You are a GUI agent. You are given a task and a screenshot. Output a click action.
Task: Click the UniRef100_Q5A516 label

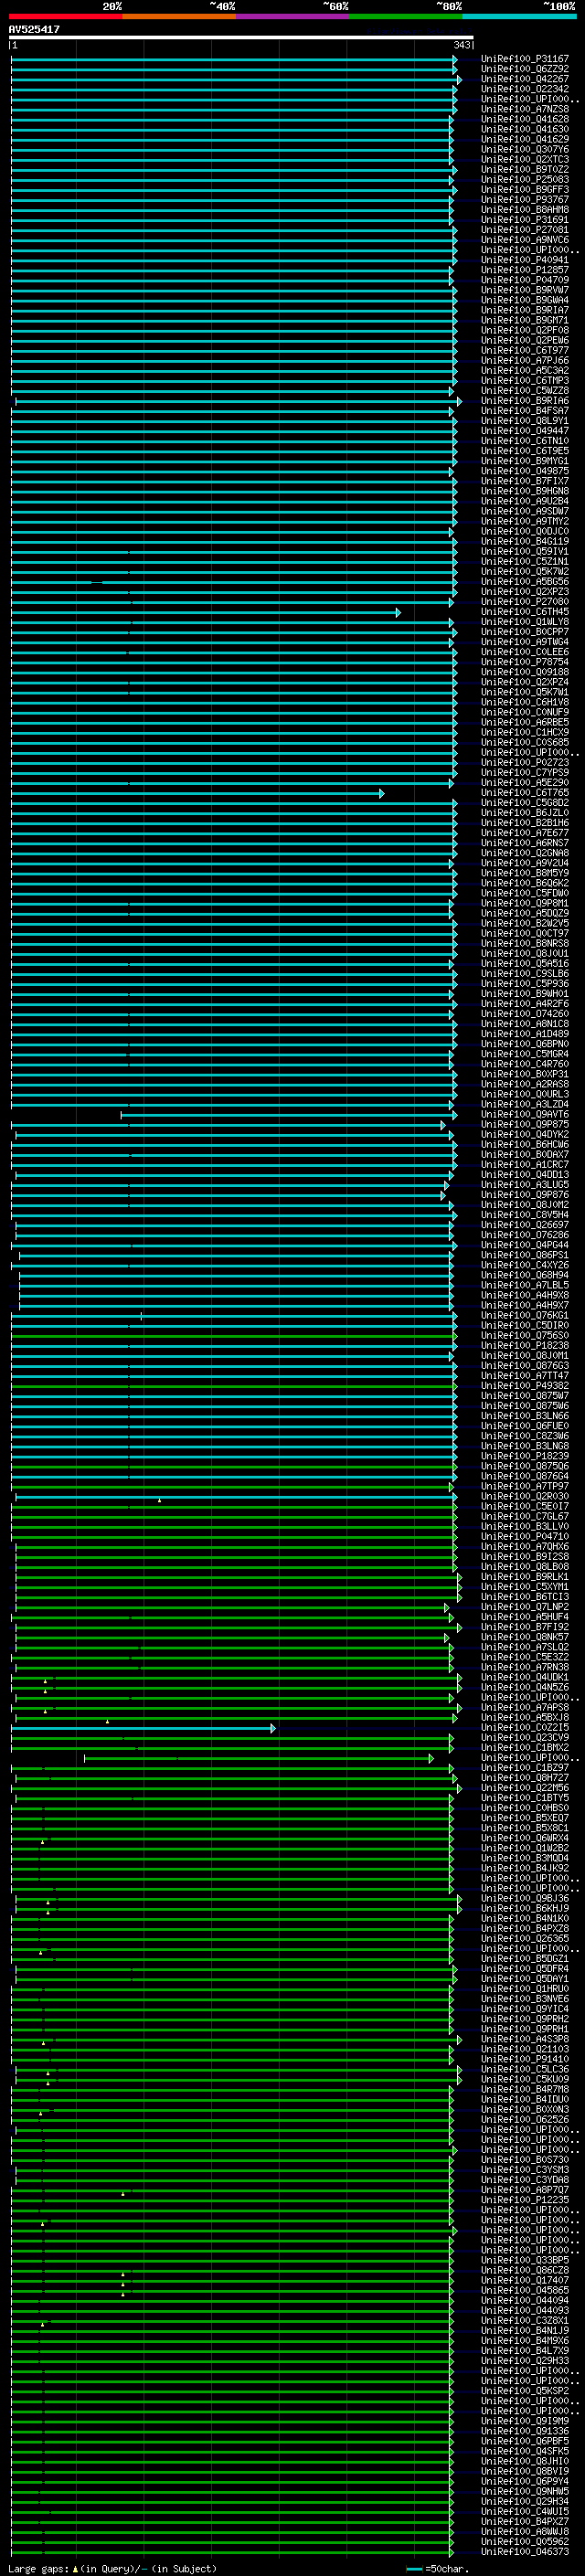[525, 963]
